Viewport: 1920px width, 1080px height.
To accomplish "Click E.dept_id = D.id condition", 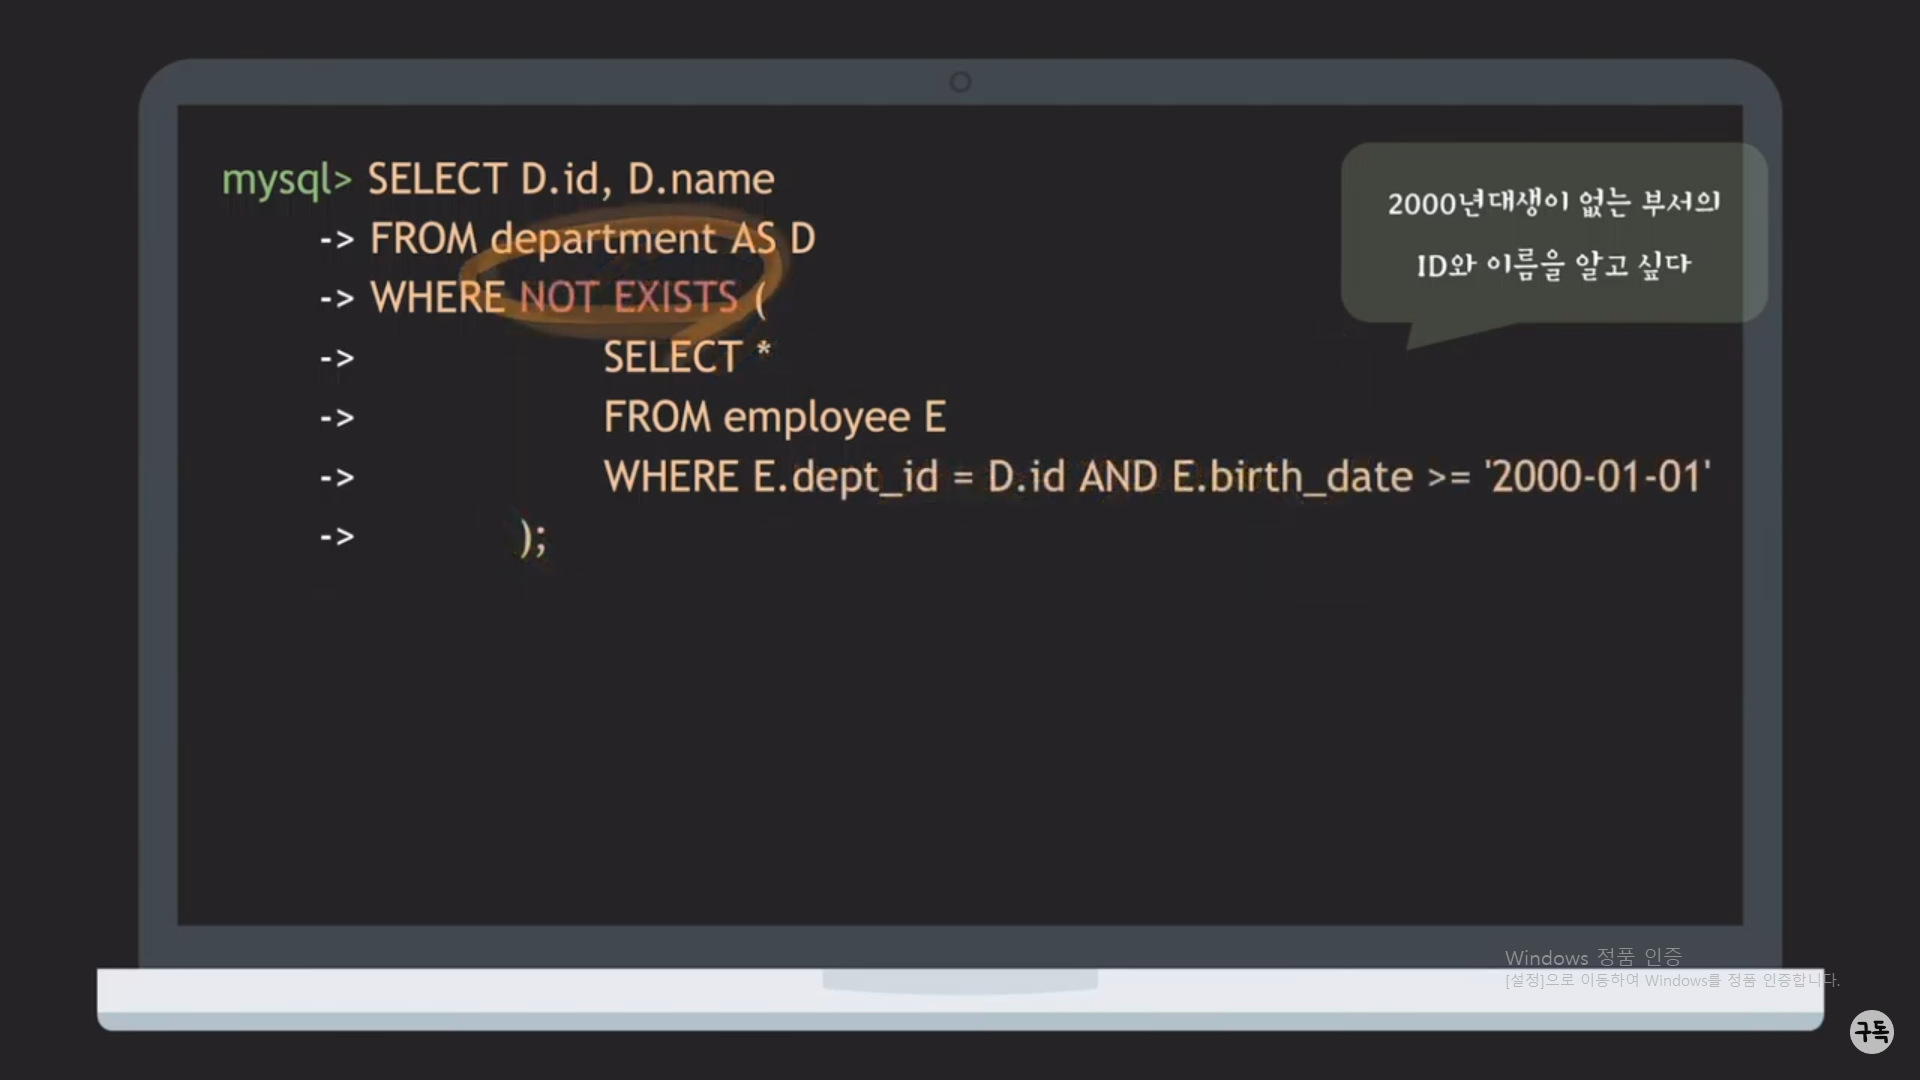I will click(908, 477).
